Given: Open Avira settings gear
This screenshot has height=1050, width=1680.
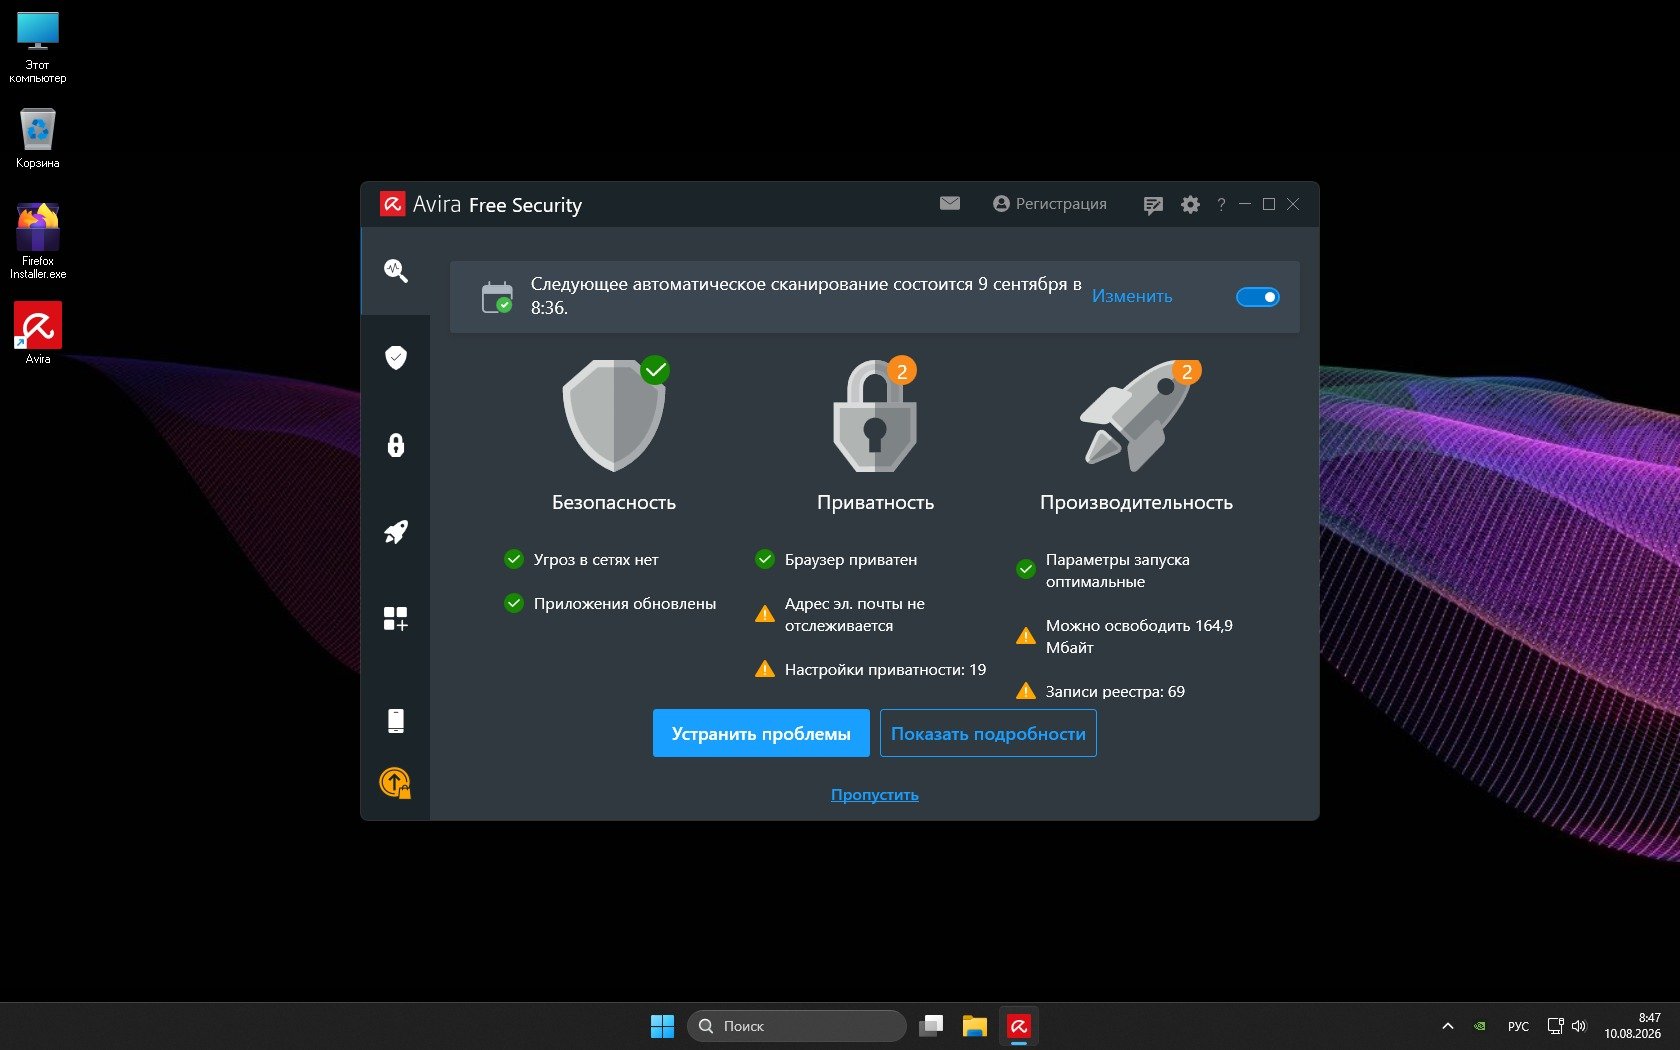Looking at the screenshot, I should tap(1190, 204).
